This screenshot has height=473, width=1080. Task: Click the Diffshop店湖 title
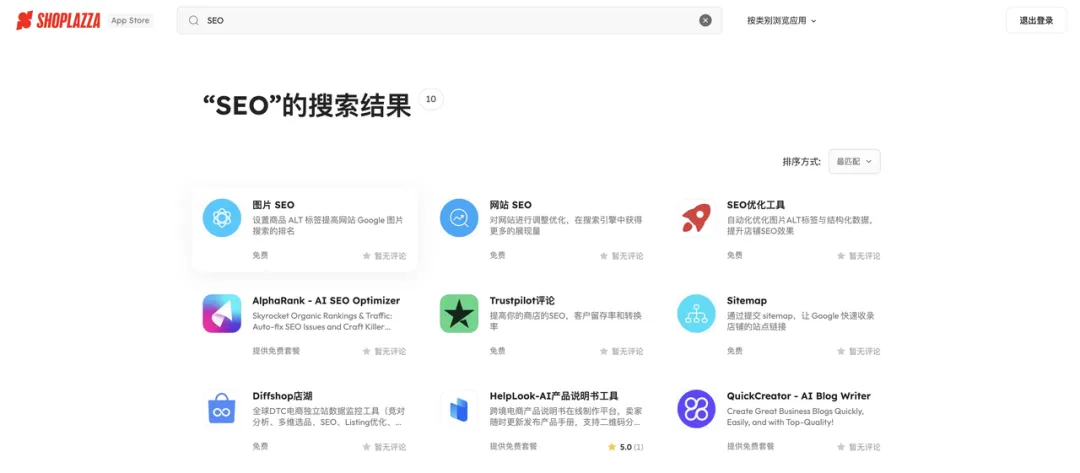point(282,396)
